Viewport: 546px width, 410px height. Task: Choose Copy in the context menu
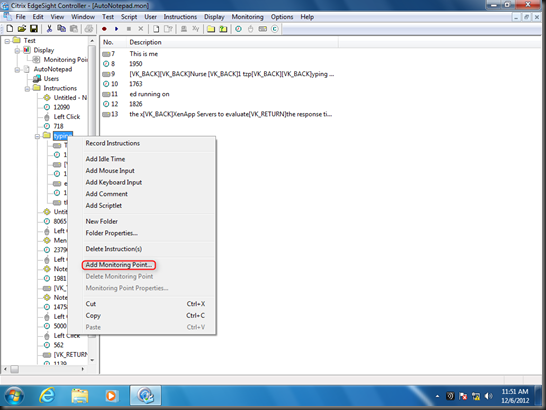[93, 316]
